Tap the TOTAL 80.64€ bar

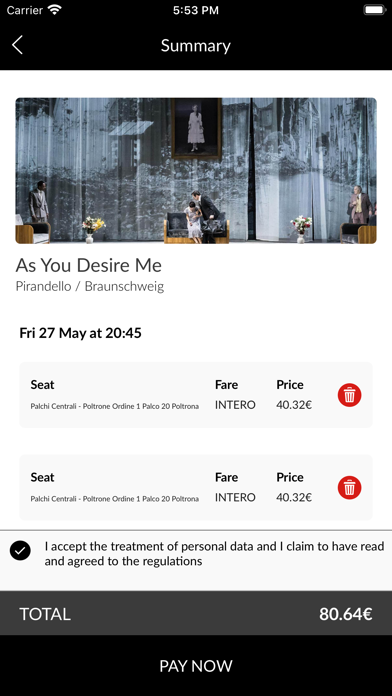click(x=196, y=613)
